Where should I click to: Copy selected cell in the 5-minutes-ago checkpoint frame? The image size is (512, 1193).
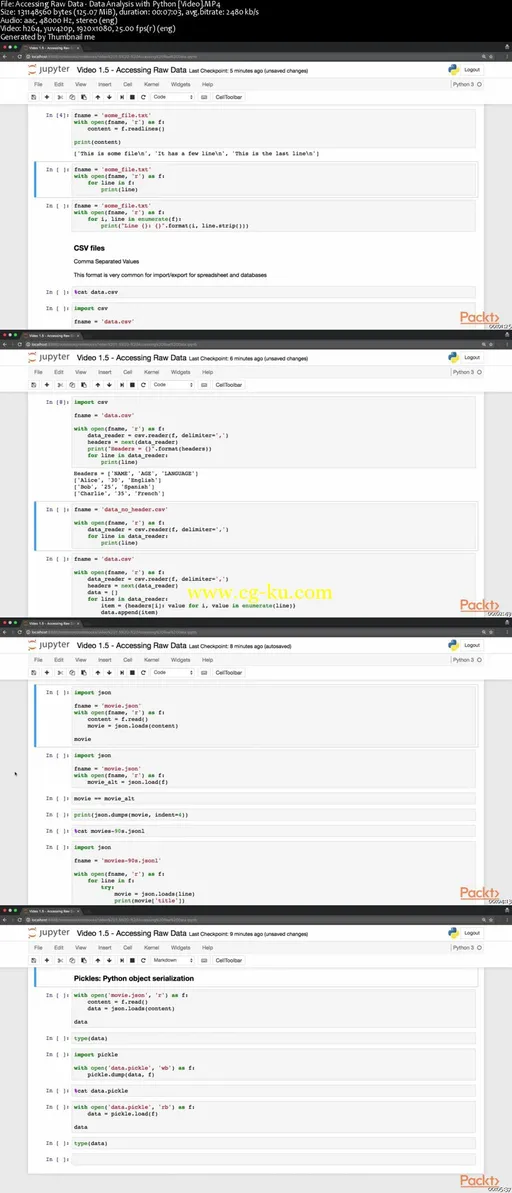[x=72, y=97]
